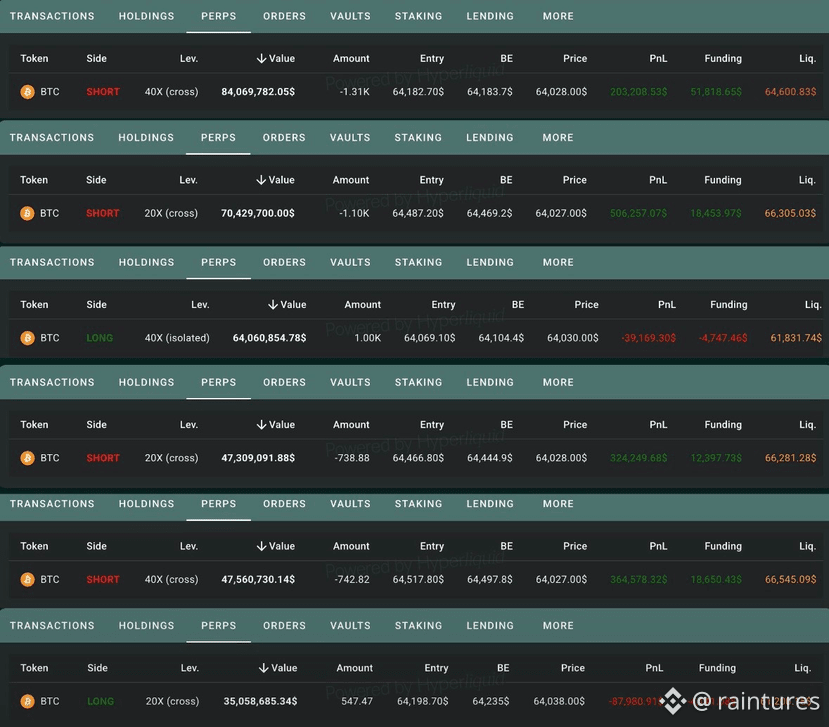Click liquidation price 64,600.83$
Screen dimensions: 829x727
coord(790,92)
